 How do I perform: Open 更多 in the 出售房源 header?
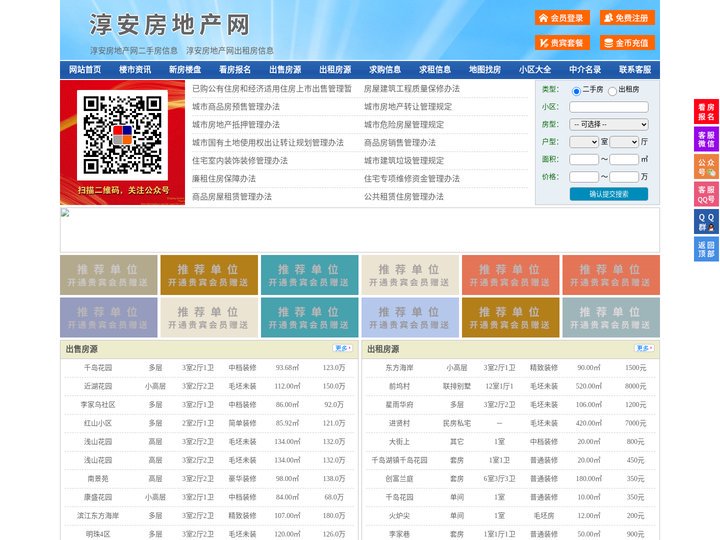343,349
